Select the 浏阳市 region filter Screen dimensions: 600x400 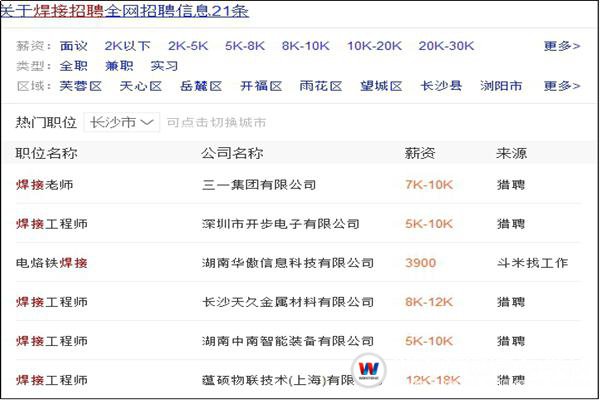(500, 86)
